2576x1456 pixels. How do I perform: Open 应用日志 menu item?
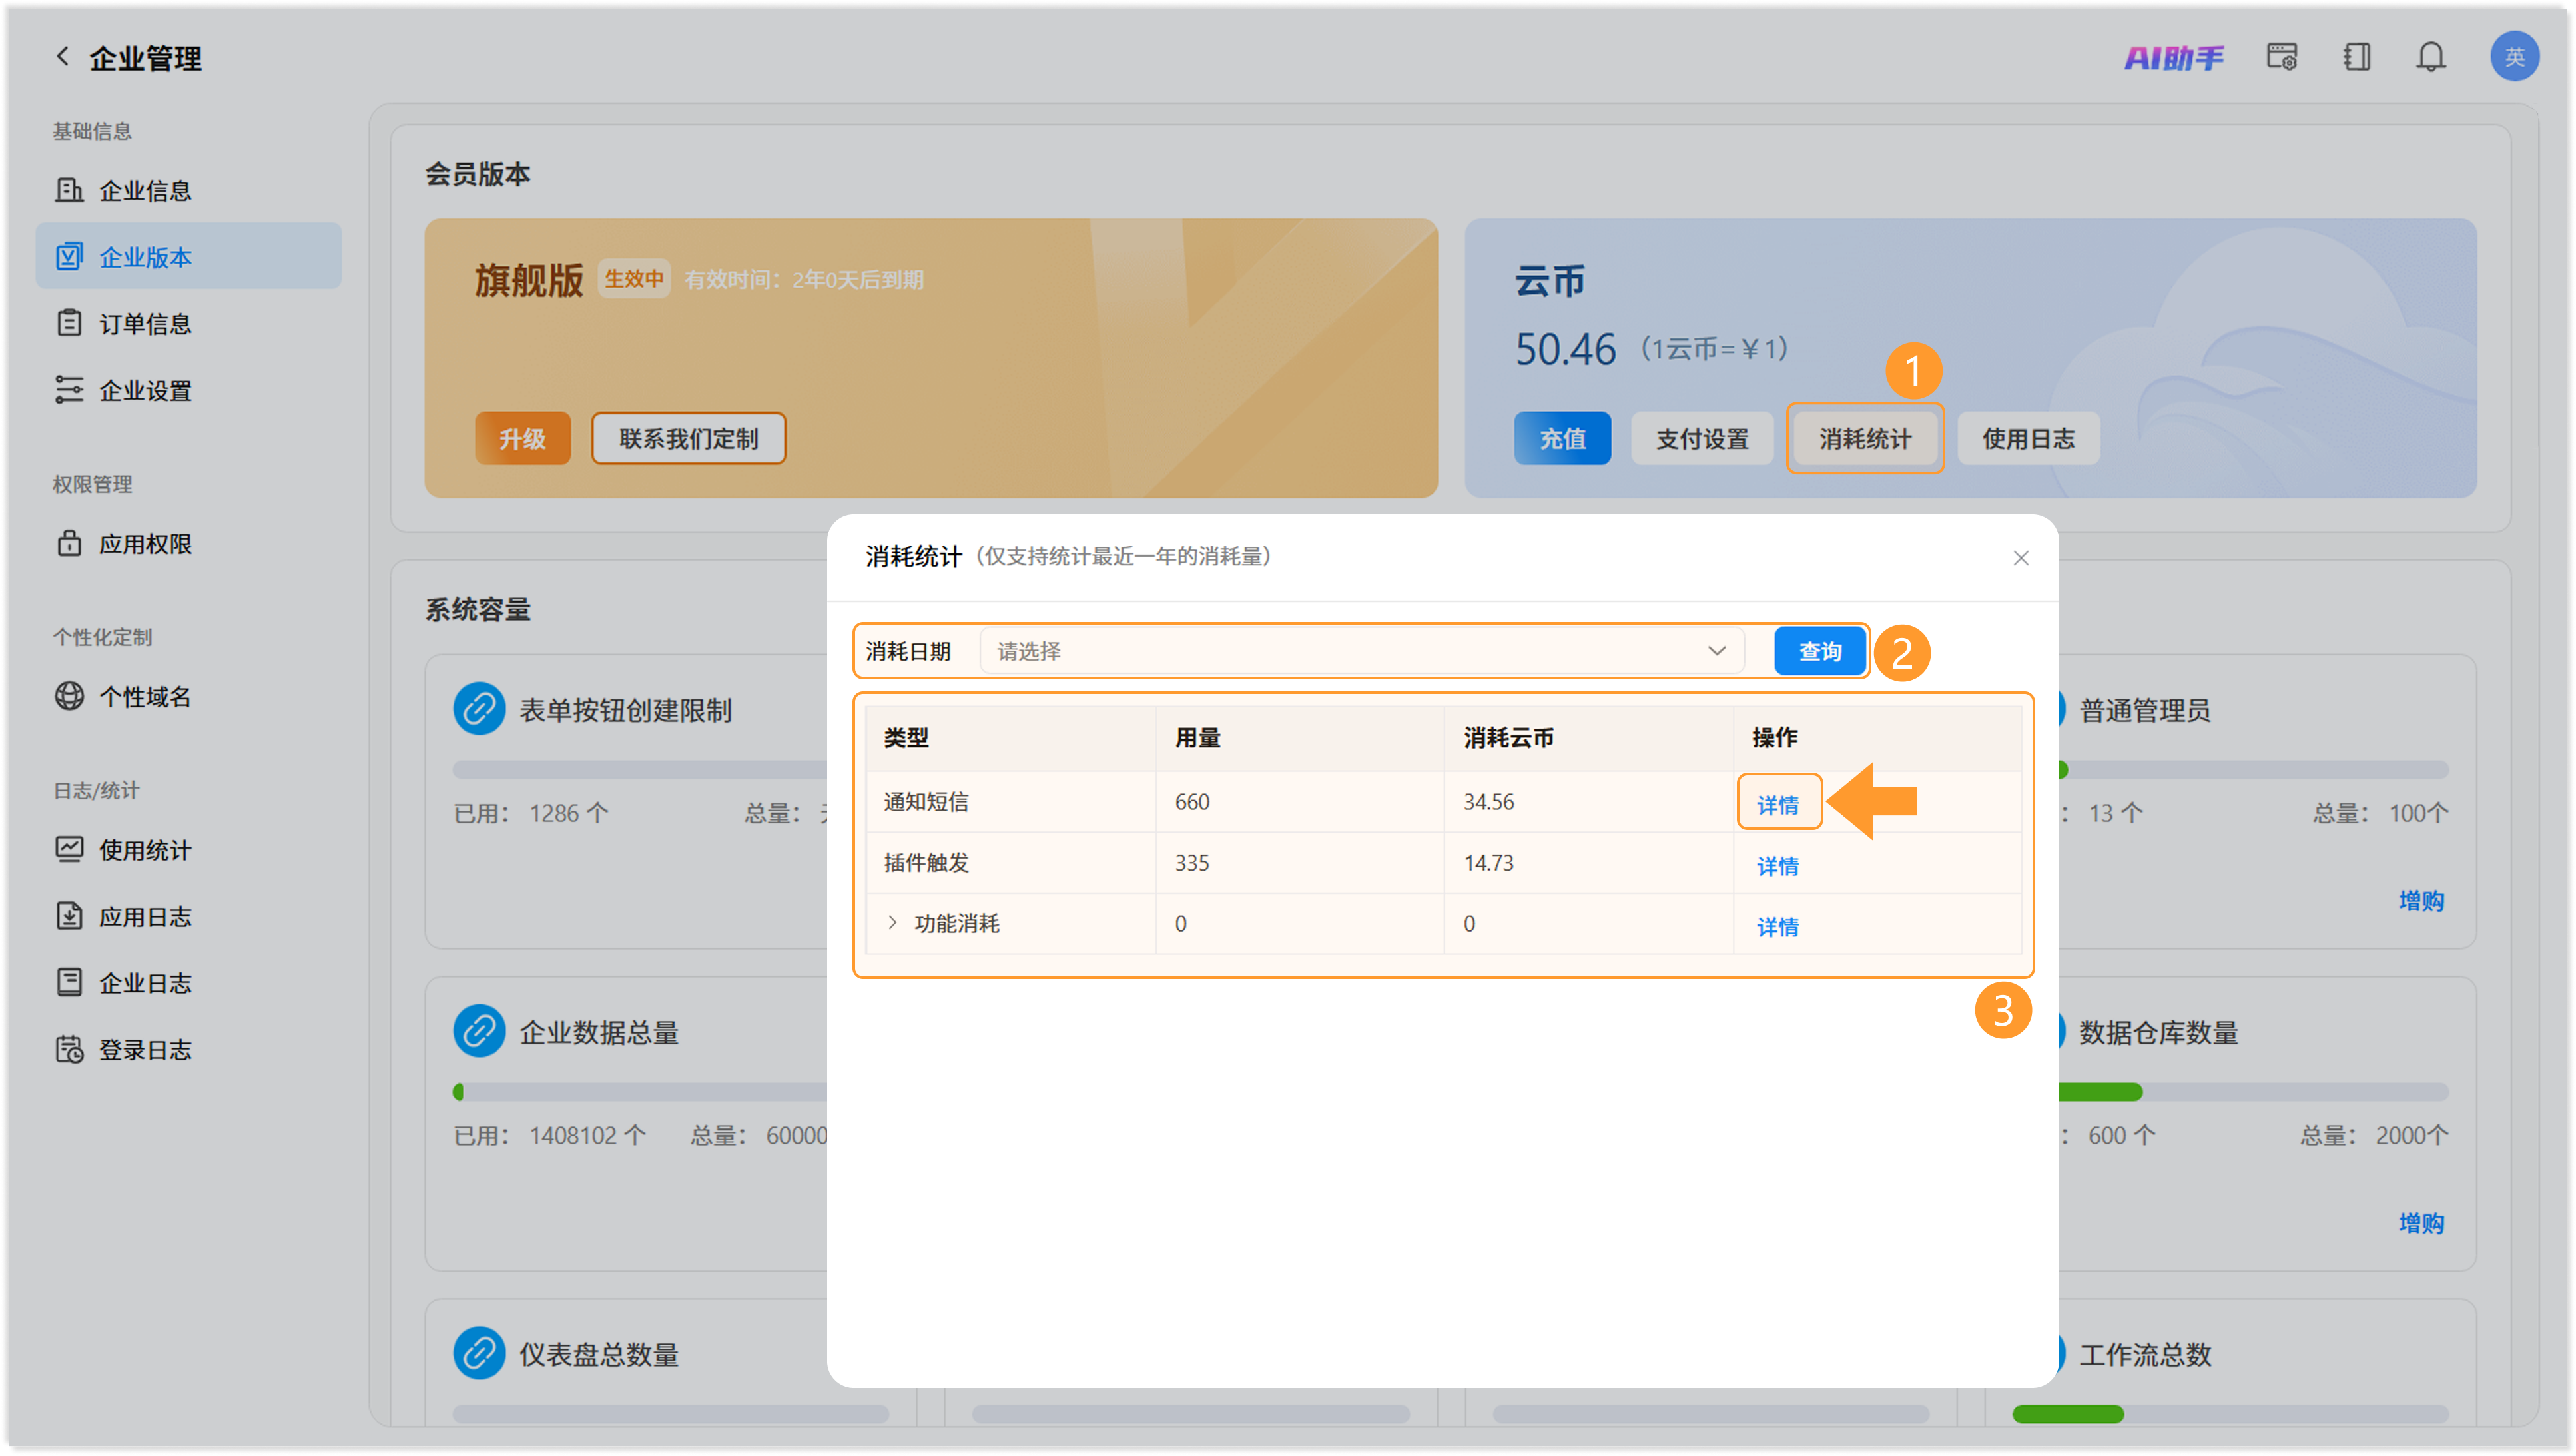[x=188, y=916]
